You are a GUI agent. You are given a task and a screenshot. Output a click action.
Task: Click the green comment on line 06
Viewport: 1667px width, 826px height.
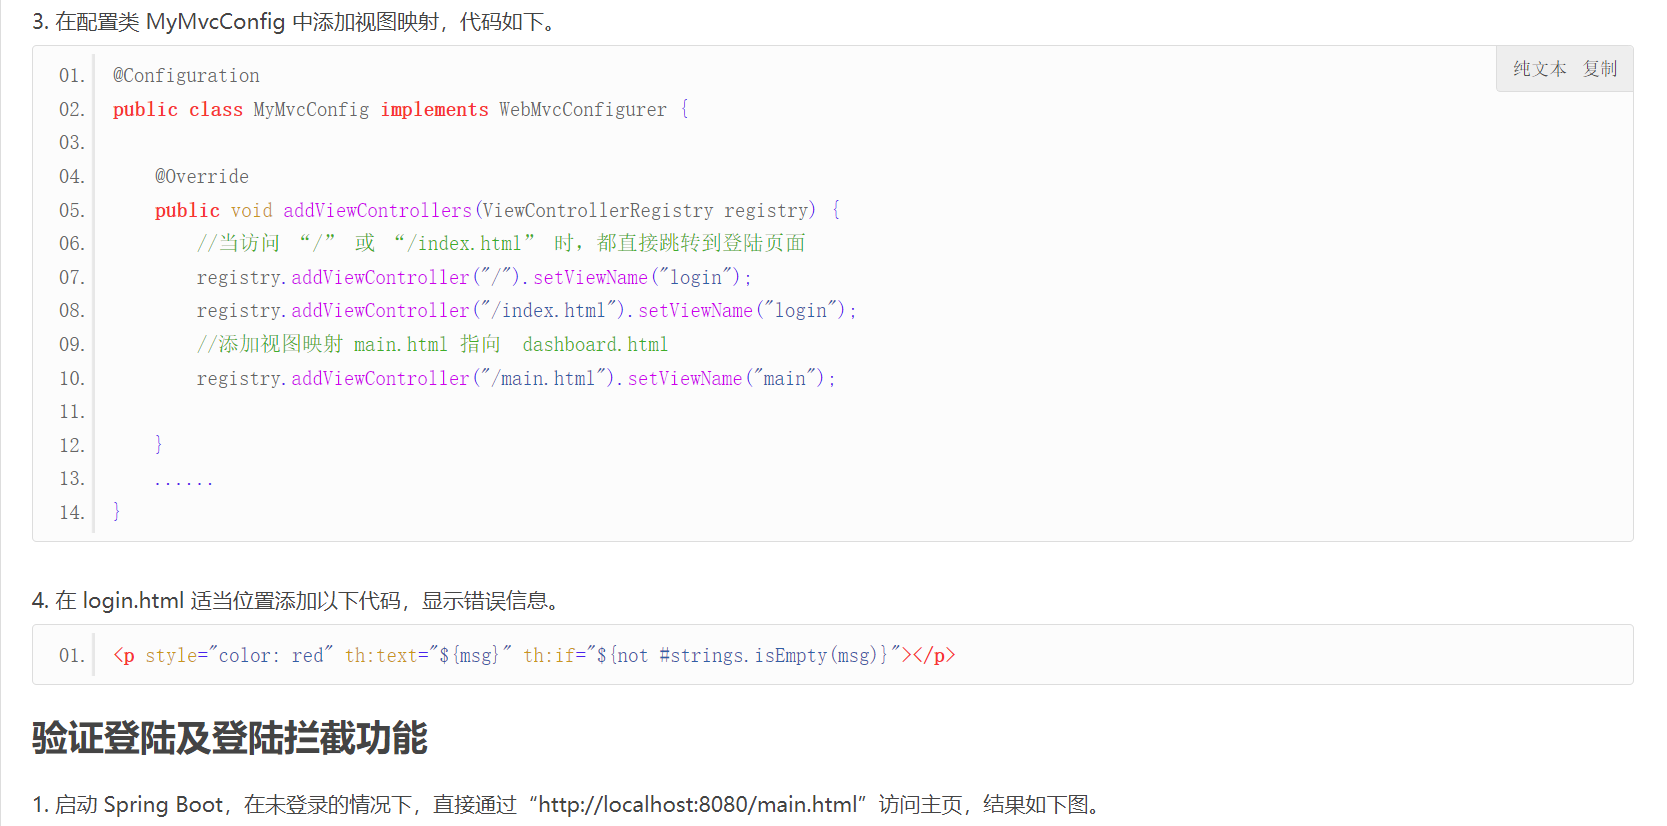(x=500, y=244)
